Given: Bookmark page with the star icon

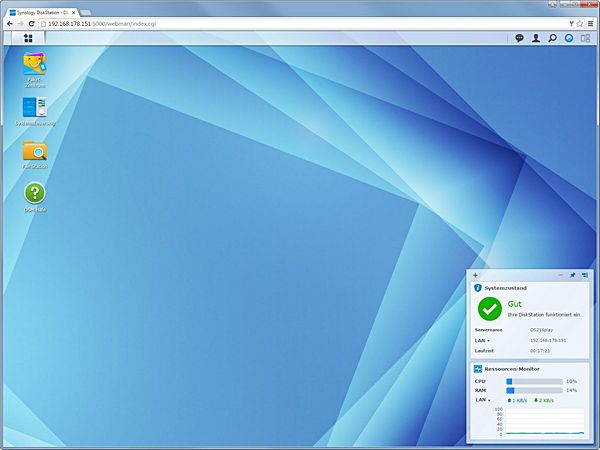Looking at the screenshot, I should coord(580,24).
